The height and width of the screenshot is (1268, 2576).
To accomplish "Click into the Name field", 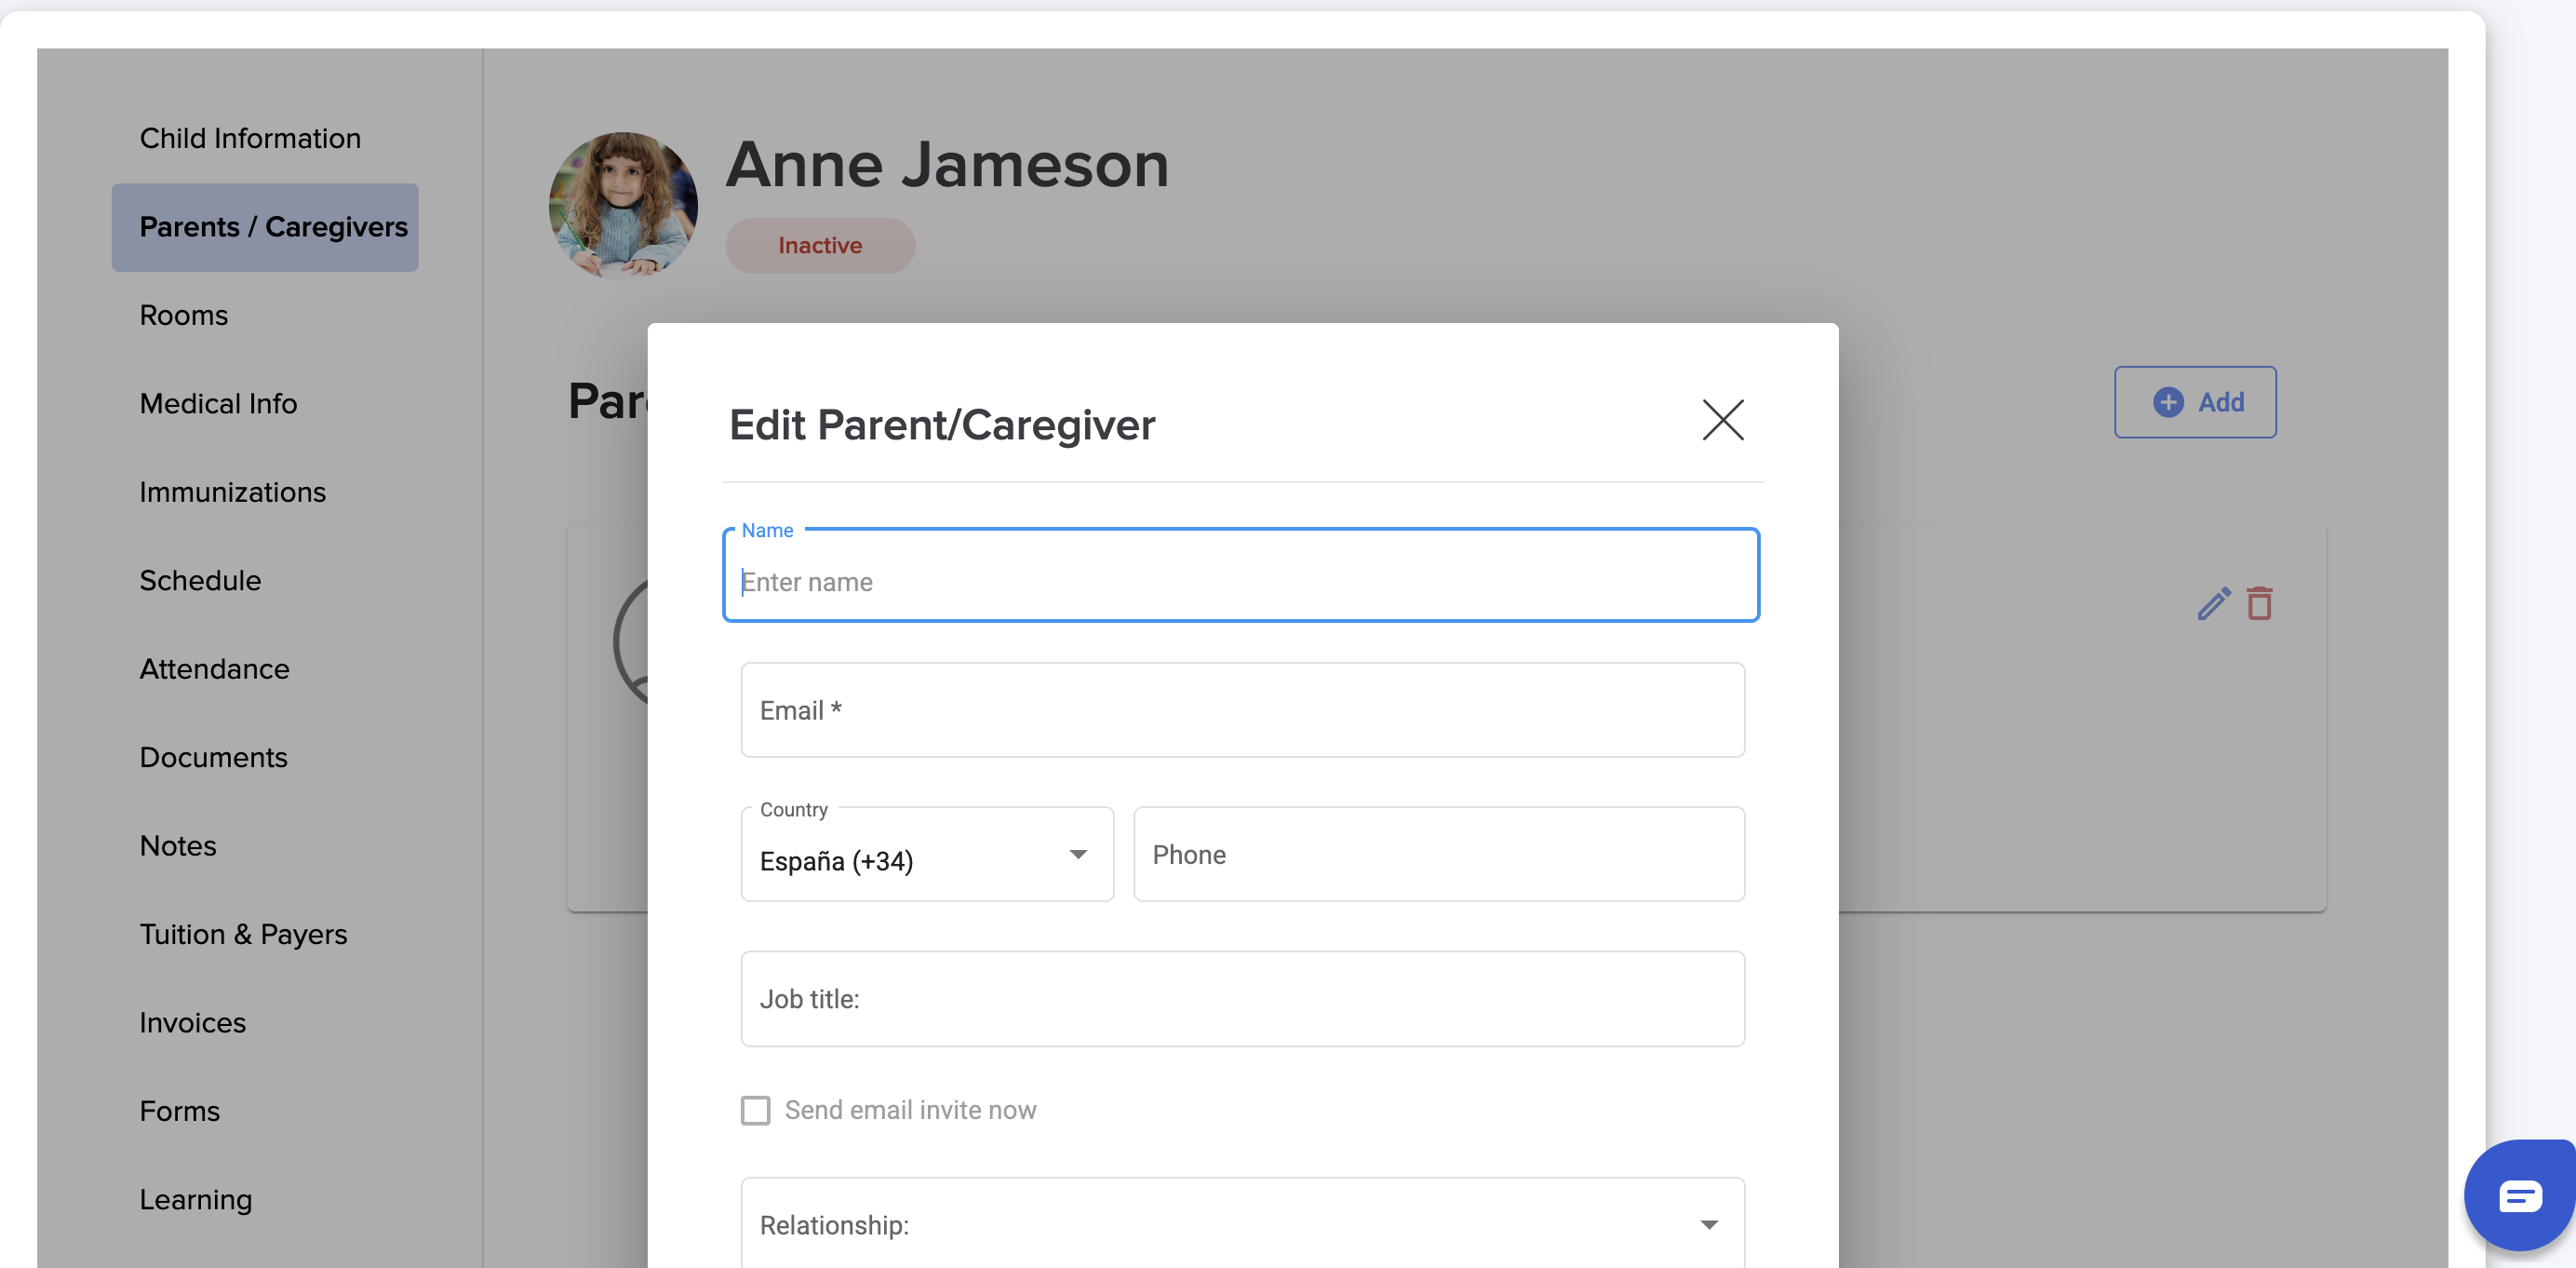I will [1240, 581].
